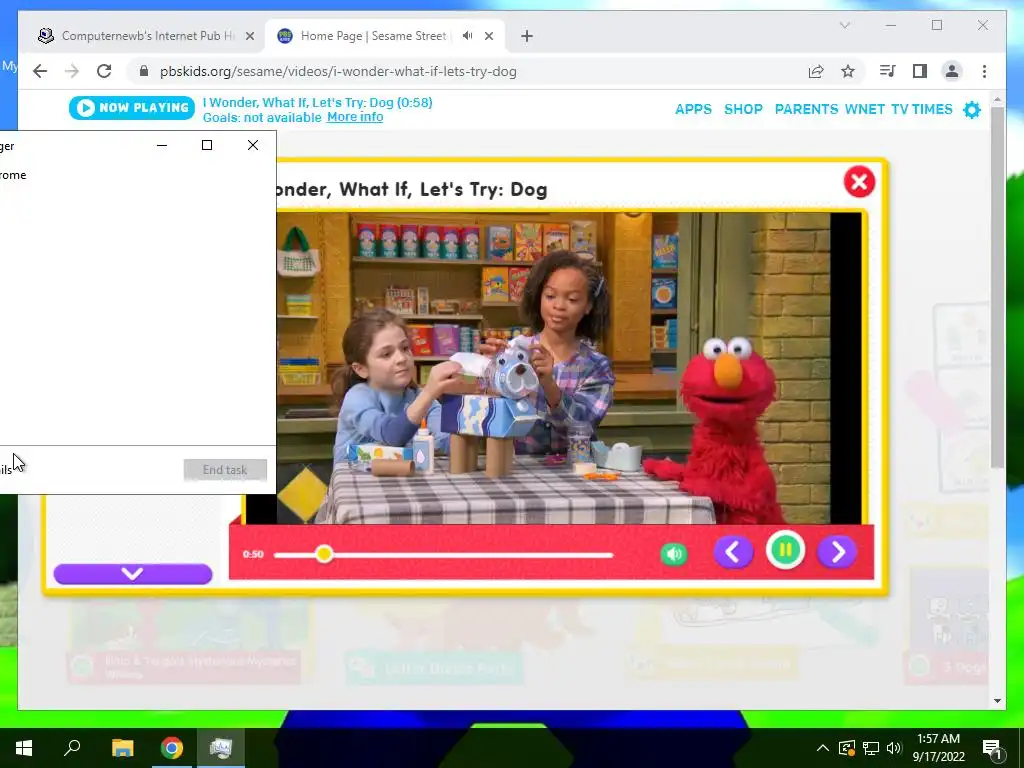Open the Windows Start menu
Viewport: 1024px width, 768px height.
24,748
